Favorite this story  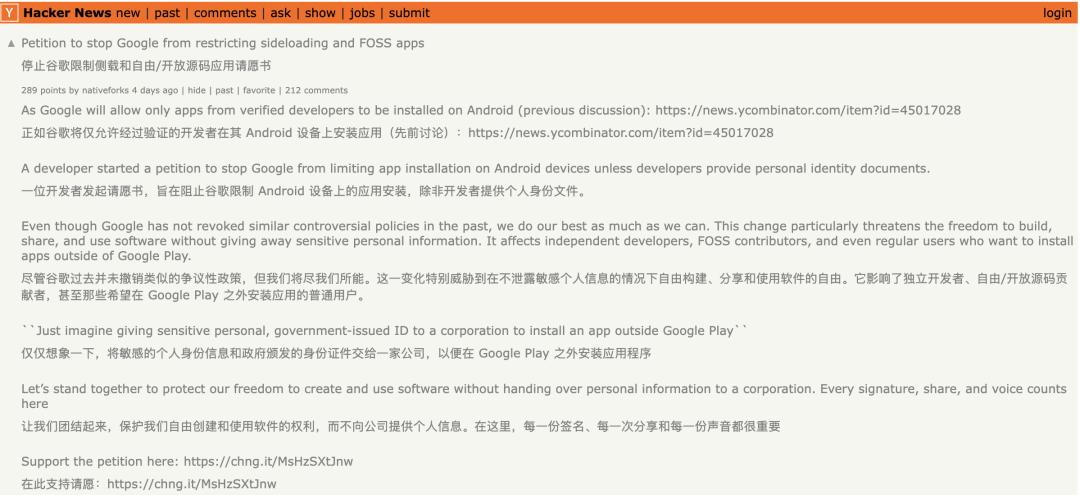pos(259,90)
